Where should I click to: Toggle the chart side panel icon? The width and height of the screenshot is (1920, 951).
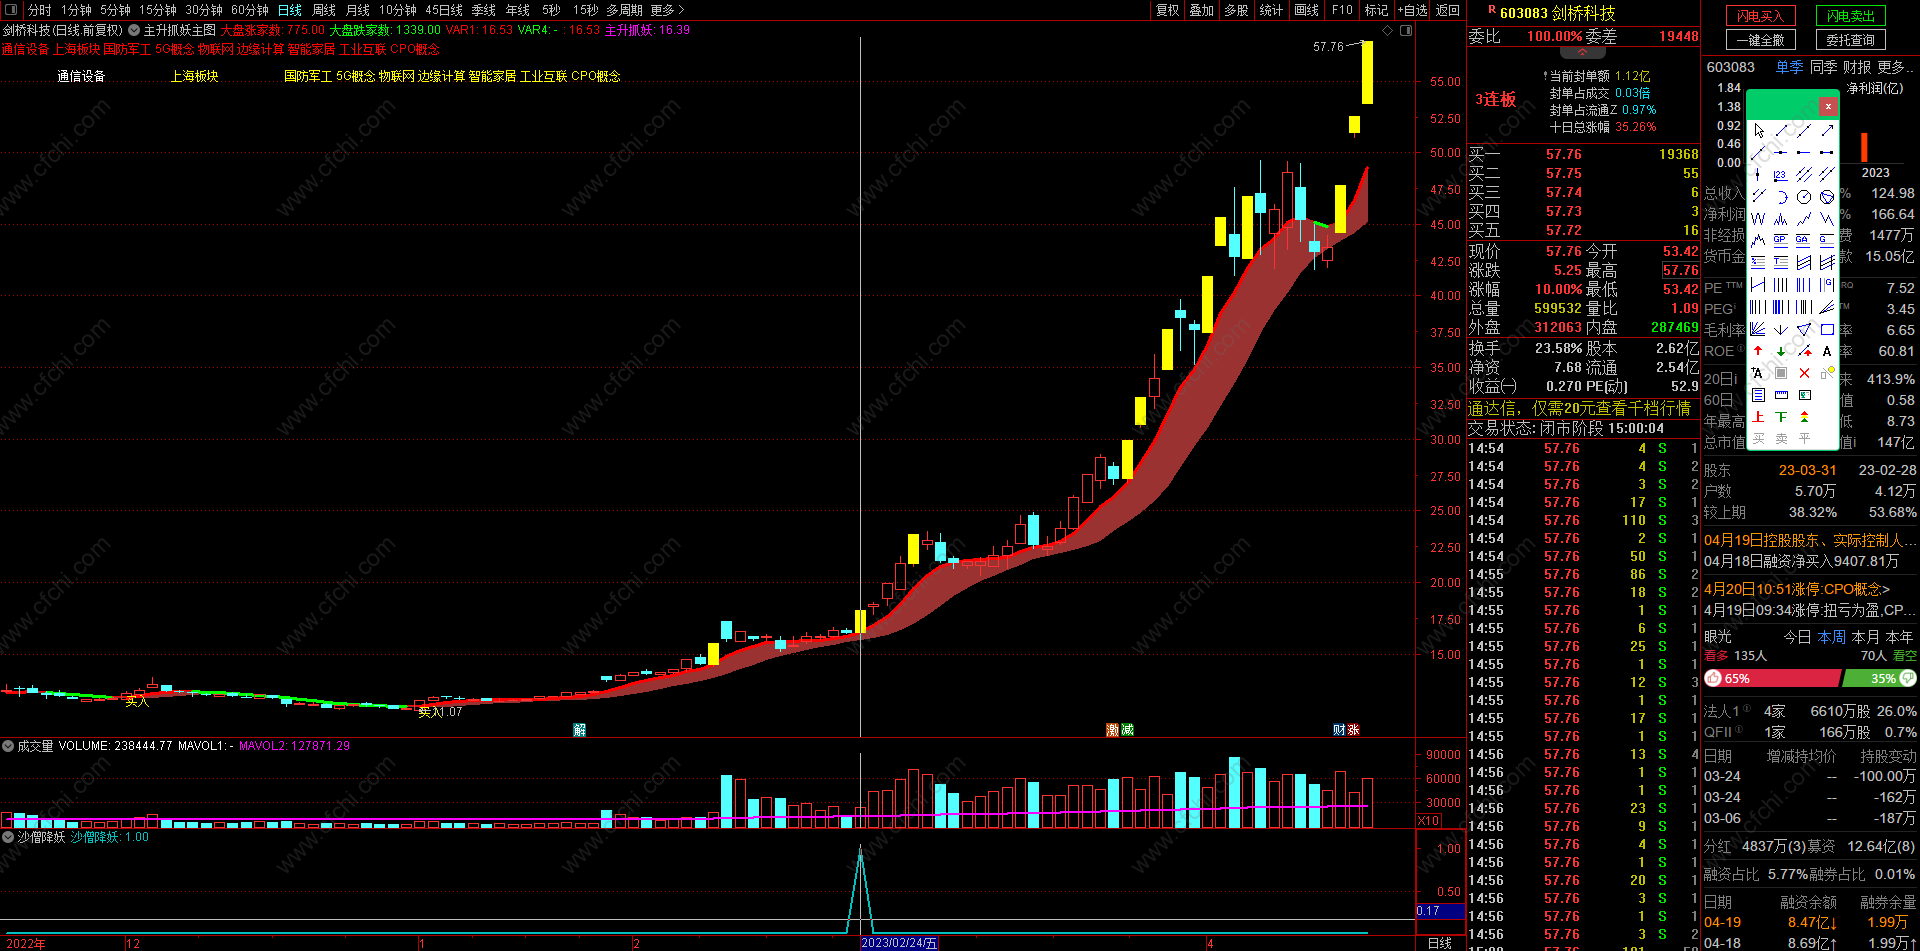click(x=1407, y=30)
